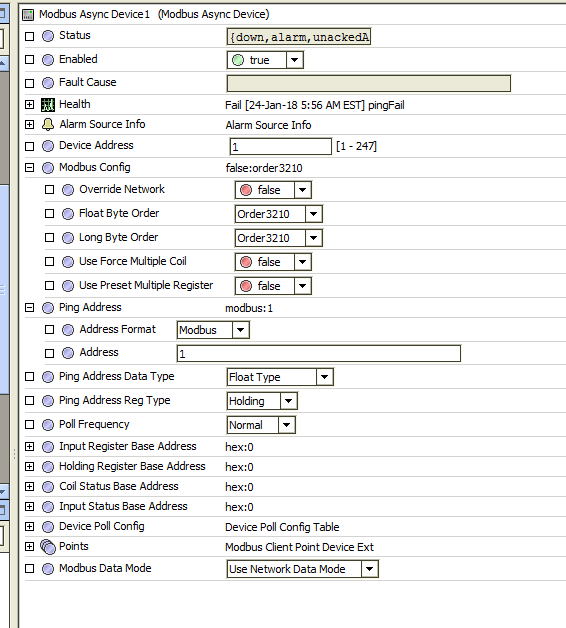
Task: Expand Holding Register Base Address
Action: (x=29, y=467)
